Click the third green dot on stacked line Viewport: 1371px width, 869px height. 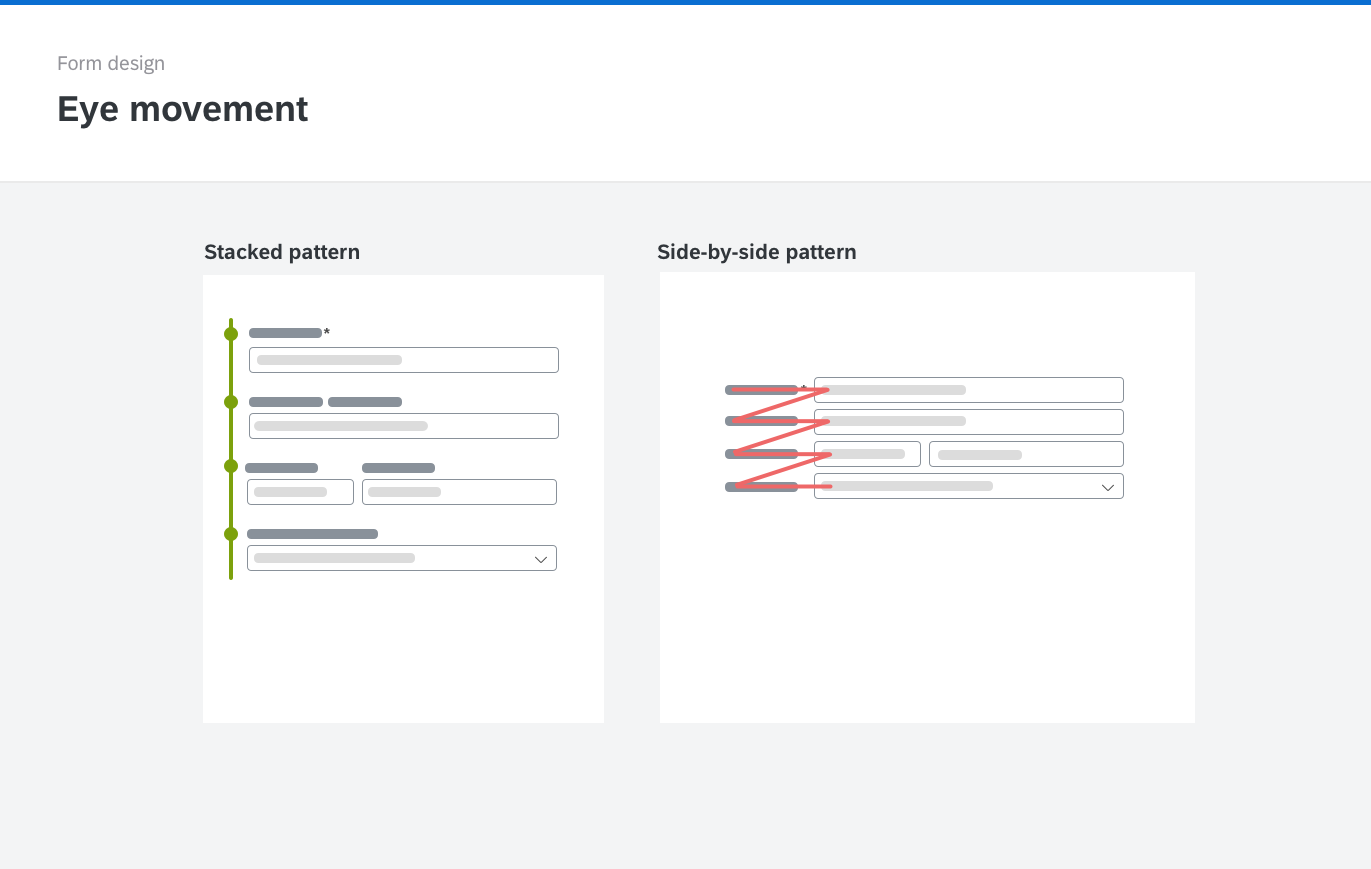(x=231, y=466)
